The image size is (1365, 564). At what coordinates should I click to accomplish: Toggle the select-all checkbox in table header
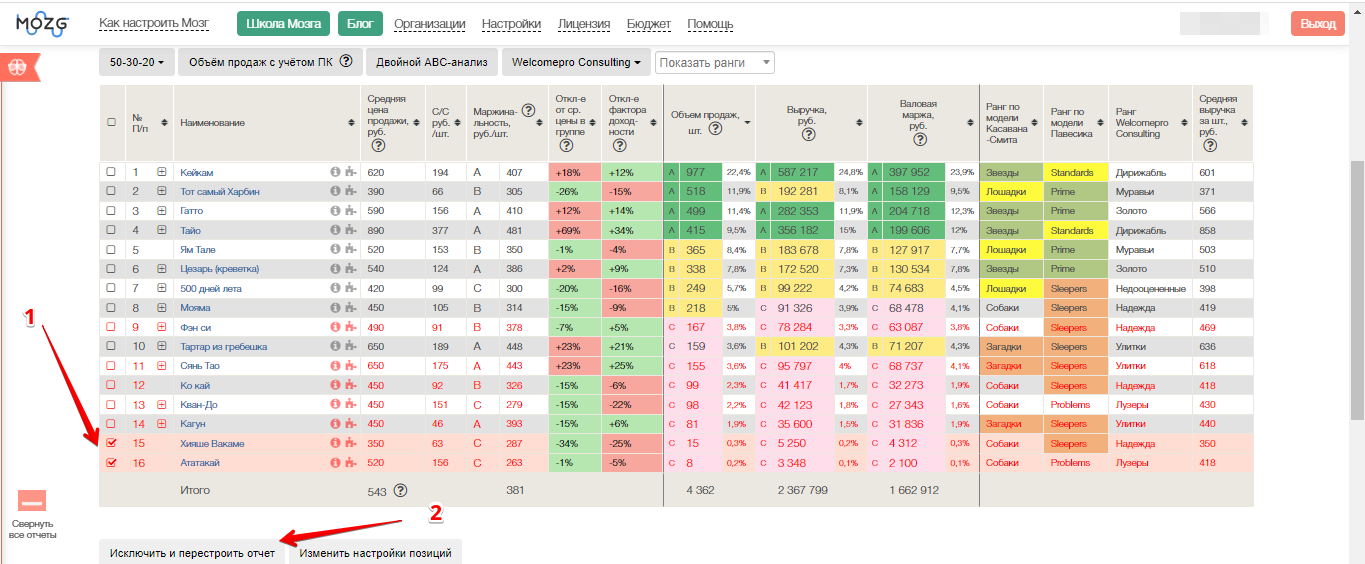111,122
